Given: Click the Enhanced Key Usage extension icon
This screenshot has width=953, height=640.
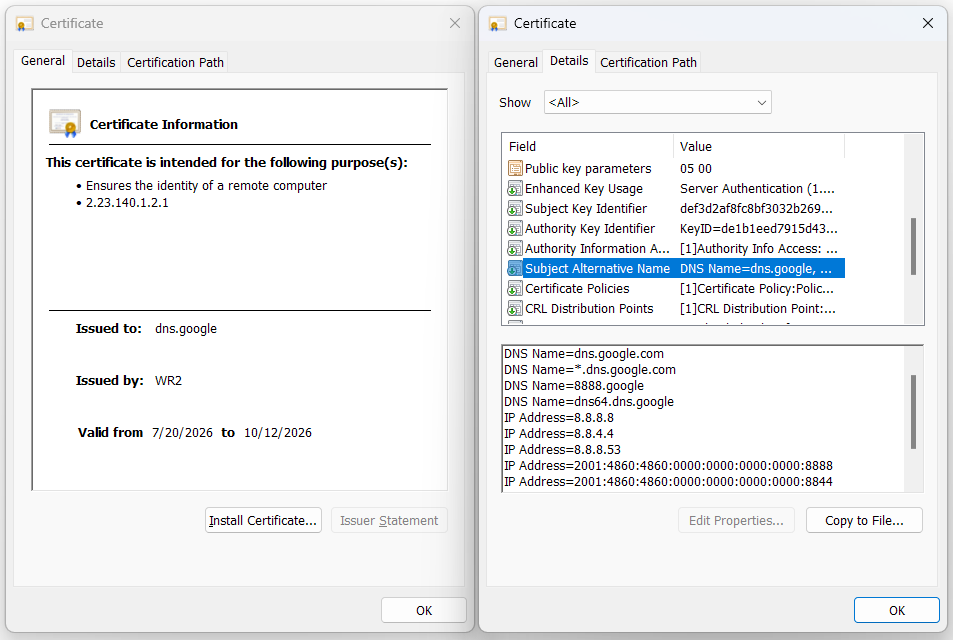Looking at the screenshot, I should (x=515, y=188).
